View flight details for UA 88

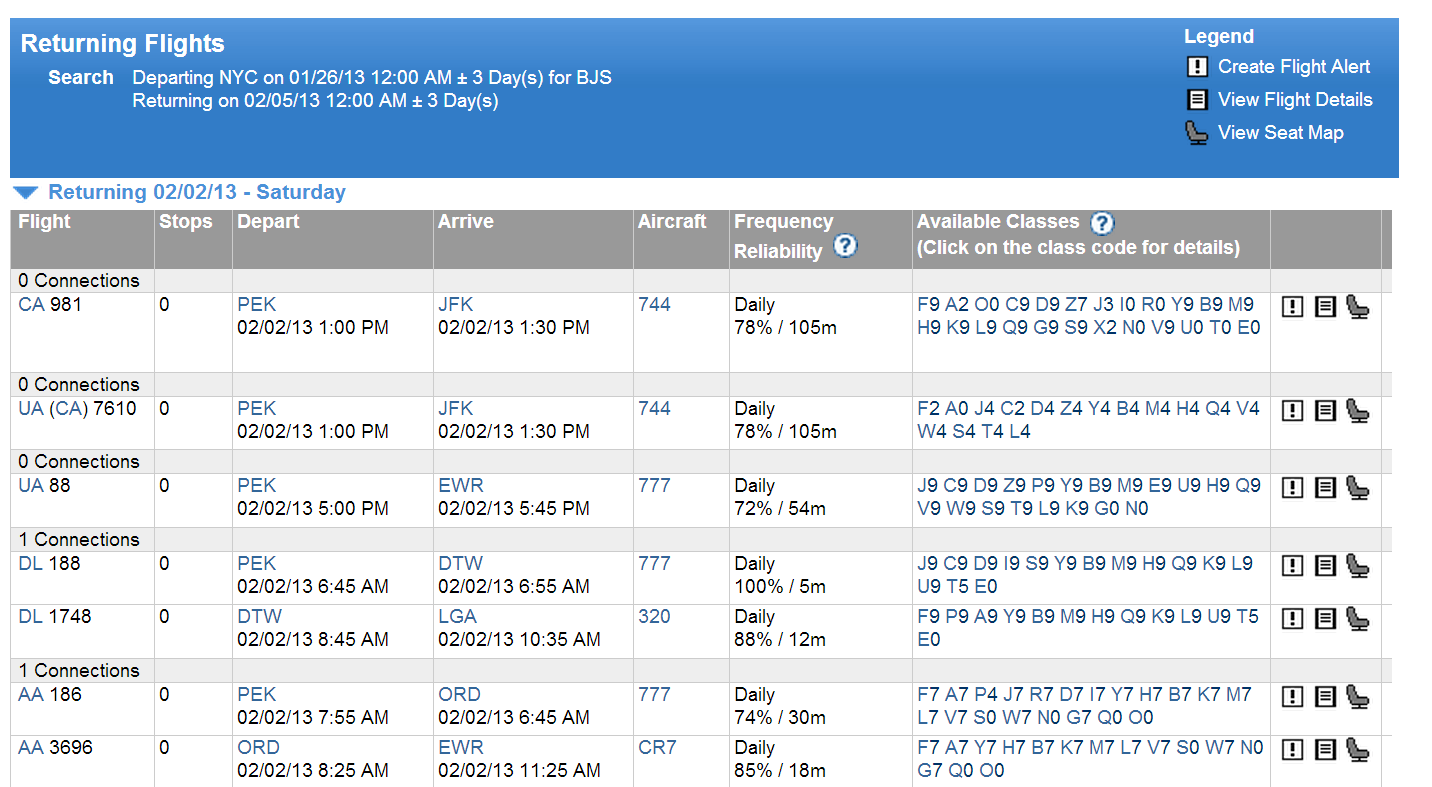coord(1325,488)
